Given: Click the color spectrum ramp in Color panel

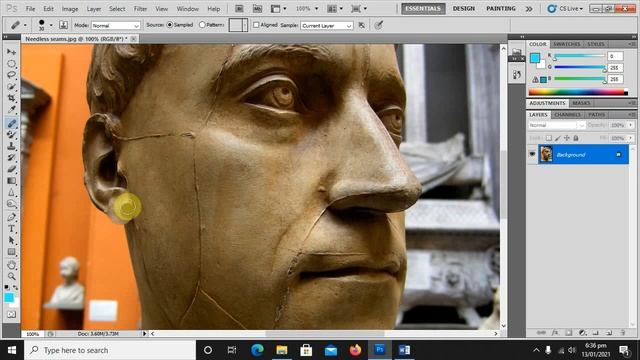Looking at the screenshot, I should point(578,92).
